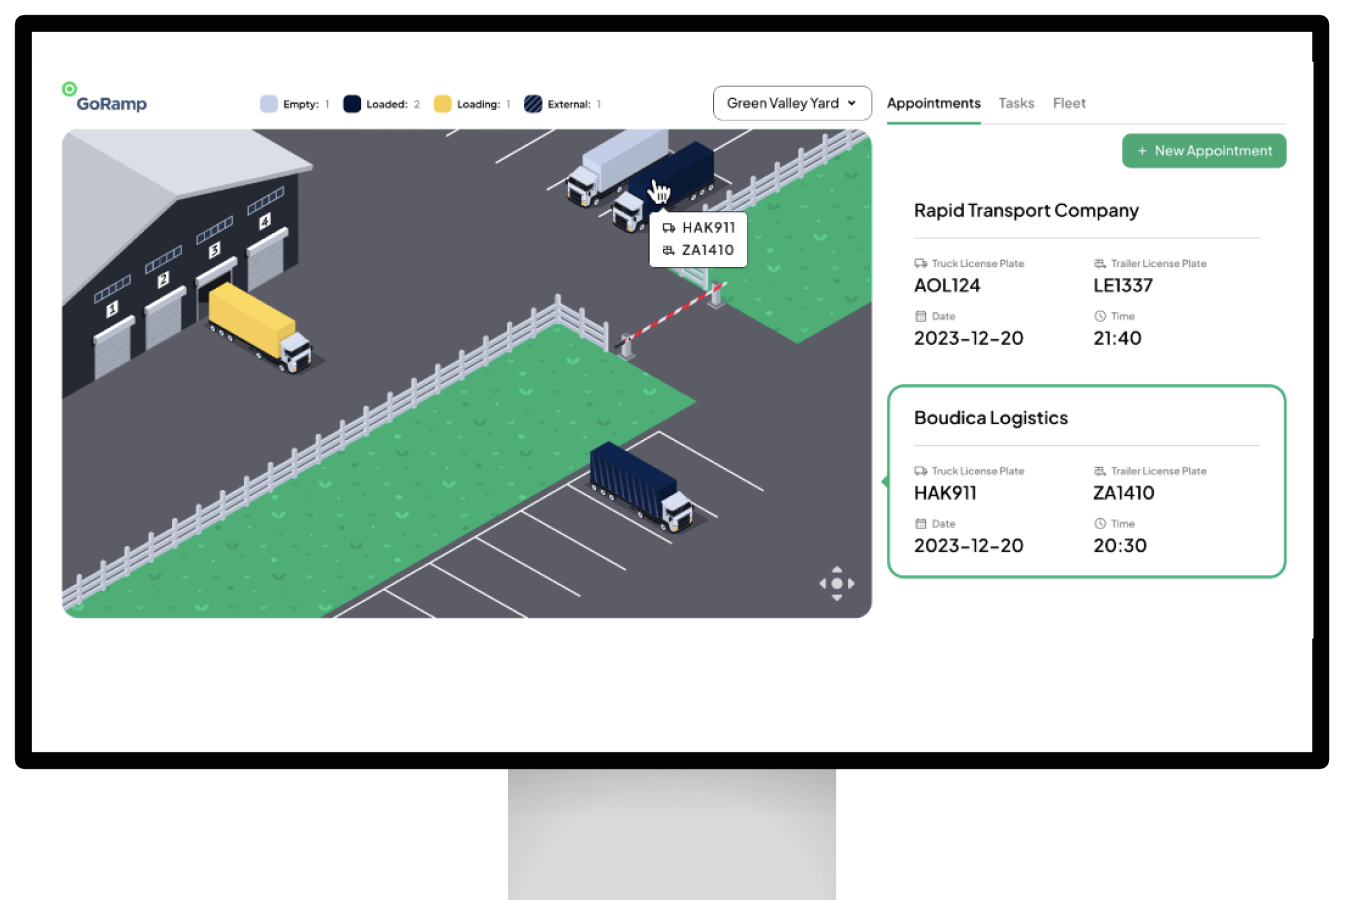Select the Boudica Logistics appointment card
Screen dimensions: 1345x900
click(x=1087, y=481)
